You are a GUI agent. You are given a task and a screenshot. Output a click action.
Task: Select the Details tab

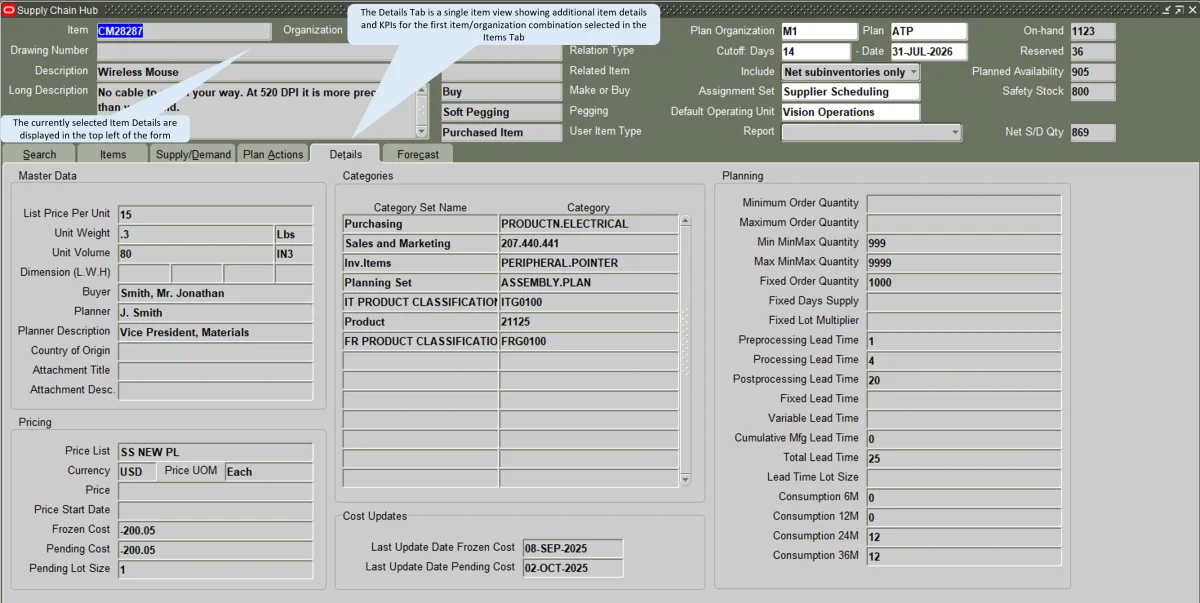[346, 154]
